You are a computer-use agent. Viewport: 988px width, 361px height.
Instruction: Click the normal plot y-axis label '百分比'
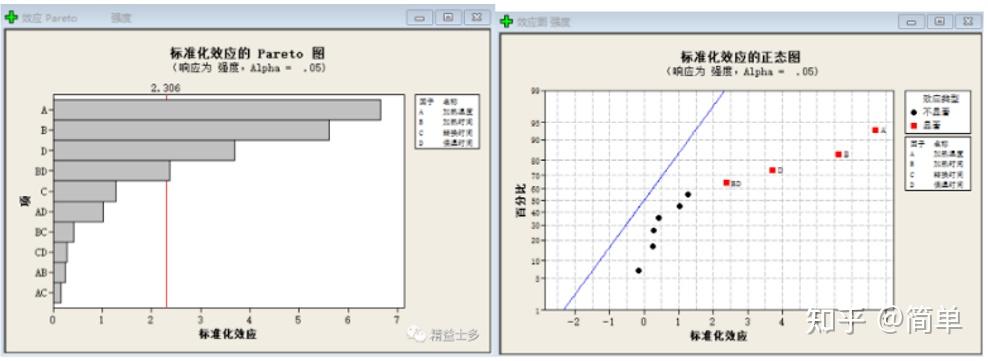[x=521, y=201]
